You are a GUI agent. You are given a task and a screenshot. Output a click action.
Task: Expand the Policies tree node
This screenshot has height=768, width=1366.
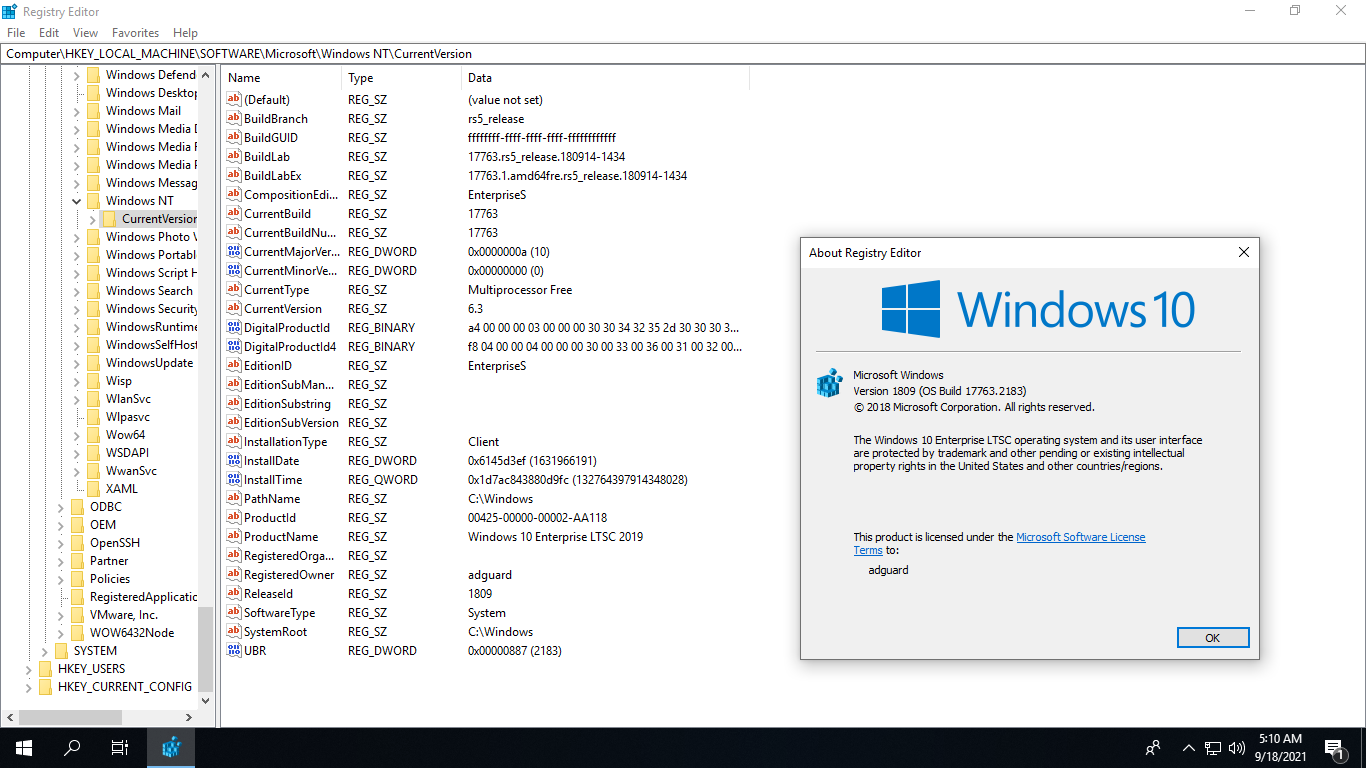(x=61, y=579)
